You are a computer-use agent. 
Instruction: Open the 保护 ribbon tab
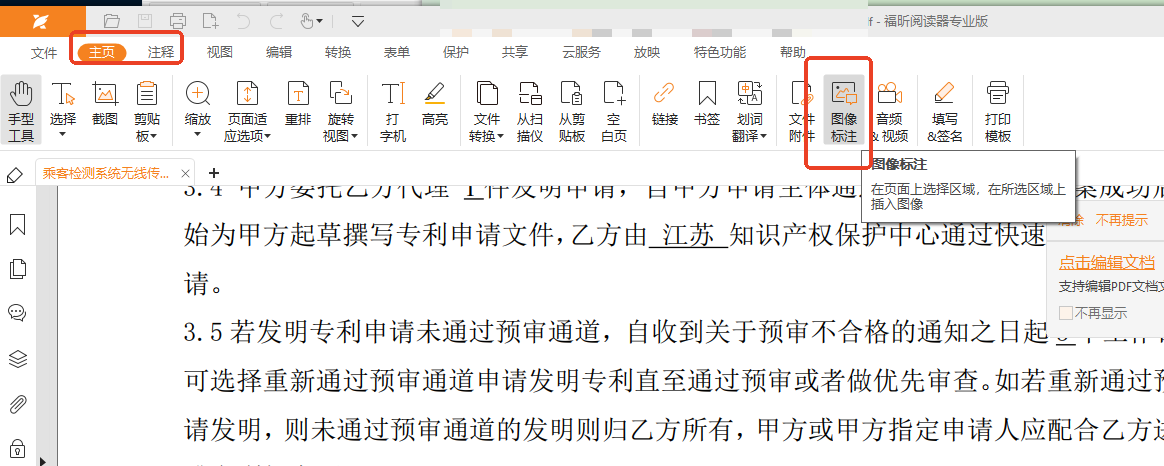[455, 52]
